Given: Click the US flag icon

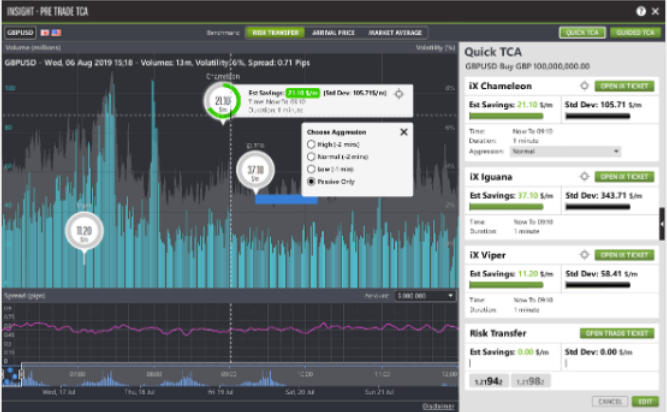Looking at the screenshot, I should coord(56,33).
